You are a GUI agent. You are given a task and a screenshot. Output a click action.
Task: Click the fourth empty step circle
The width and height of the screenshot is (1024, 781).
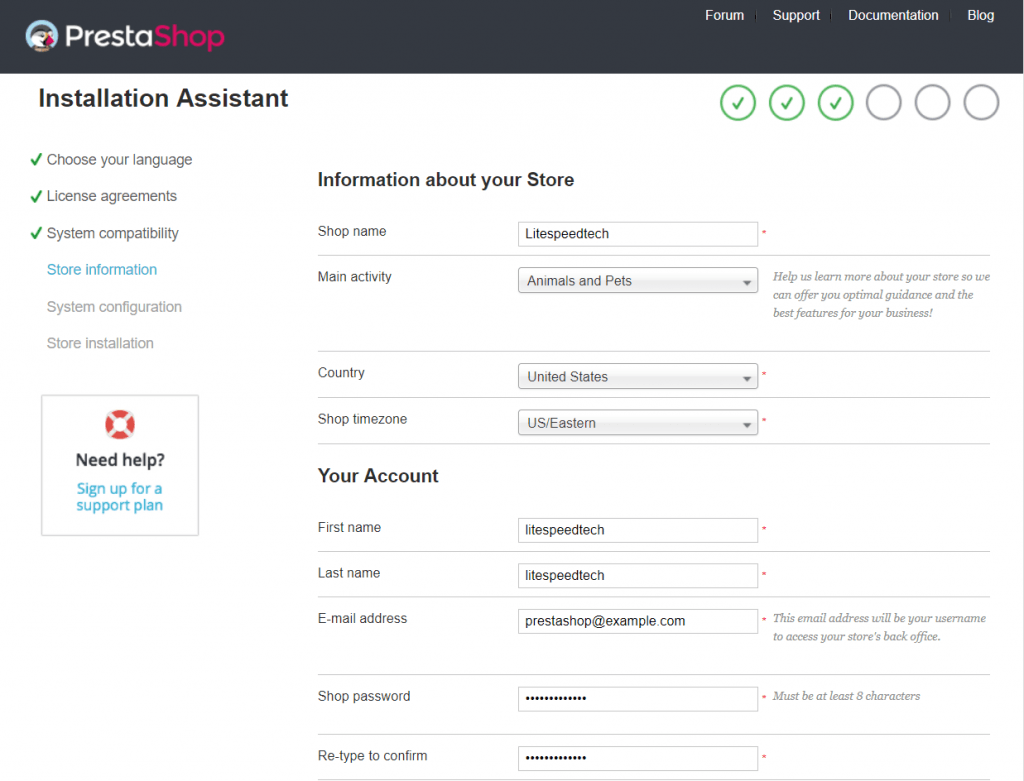point(884,103)
